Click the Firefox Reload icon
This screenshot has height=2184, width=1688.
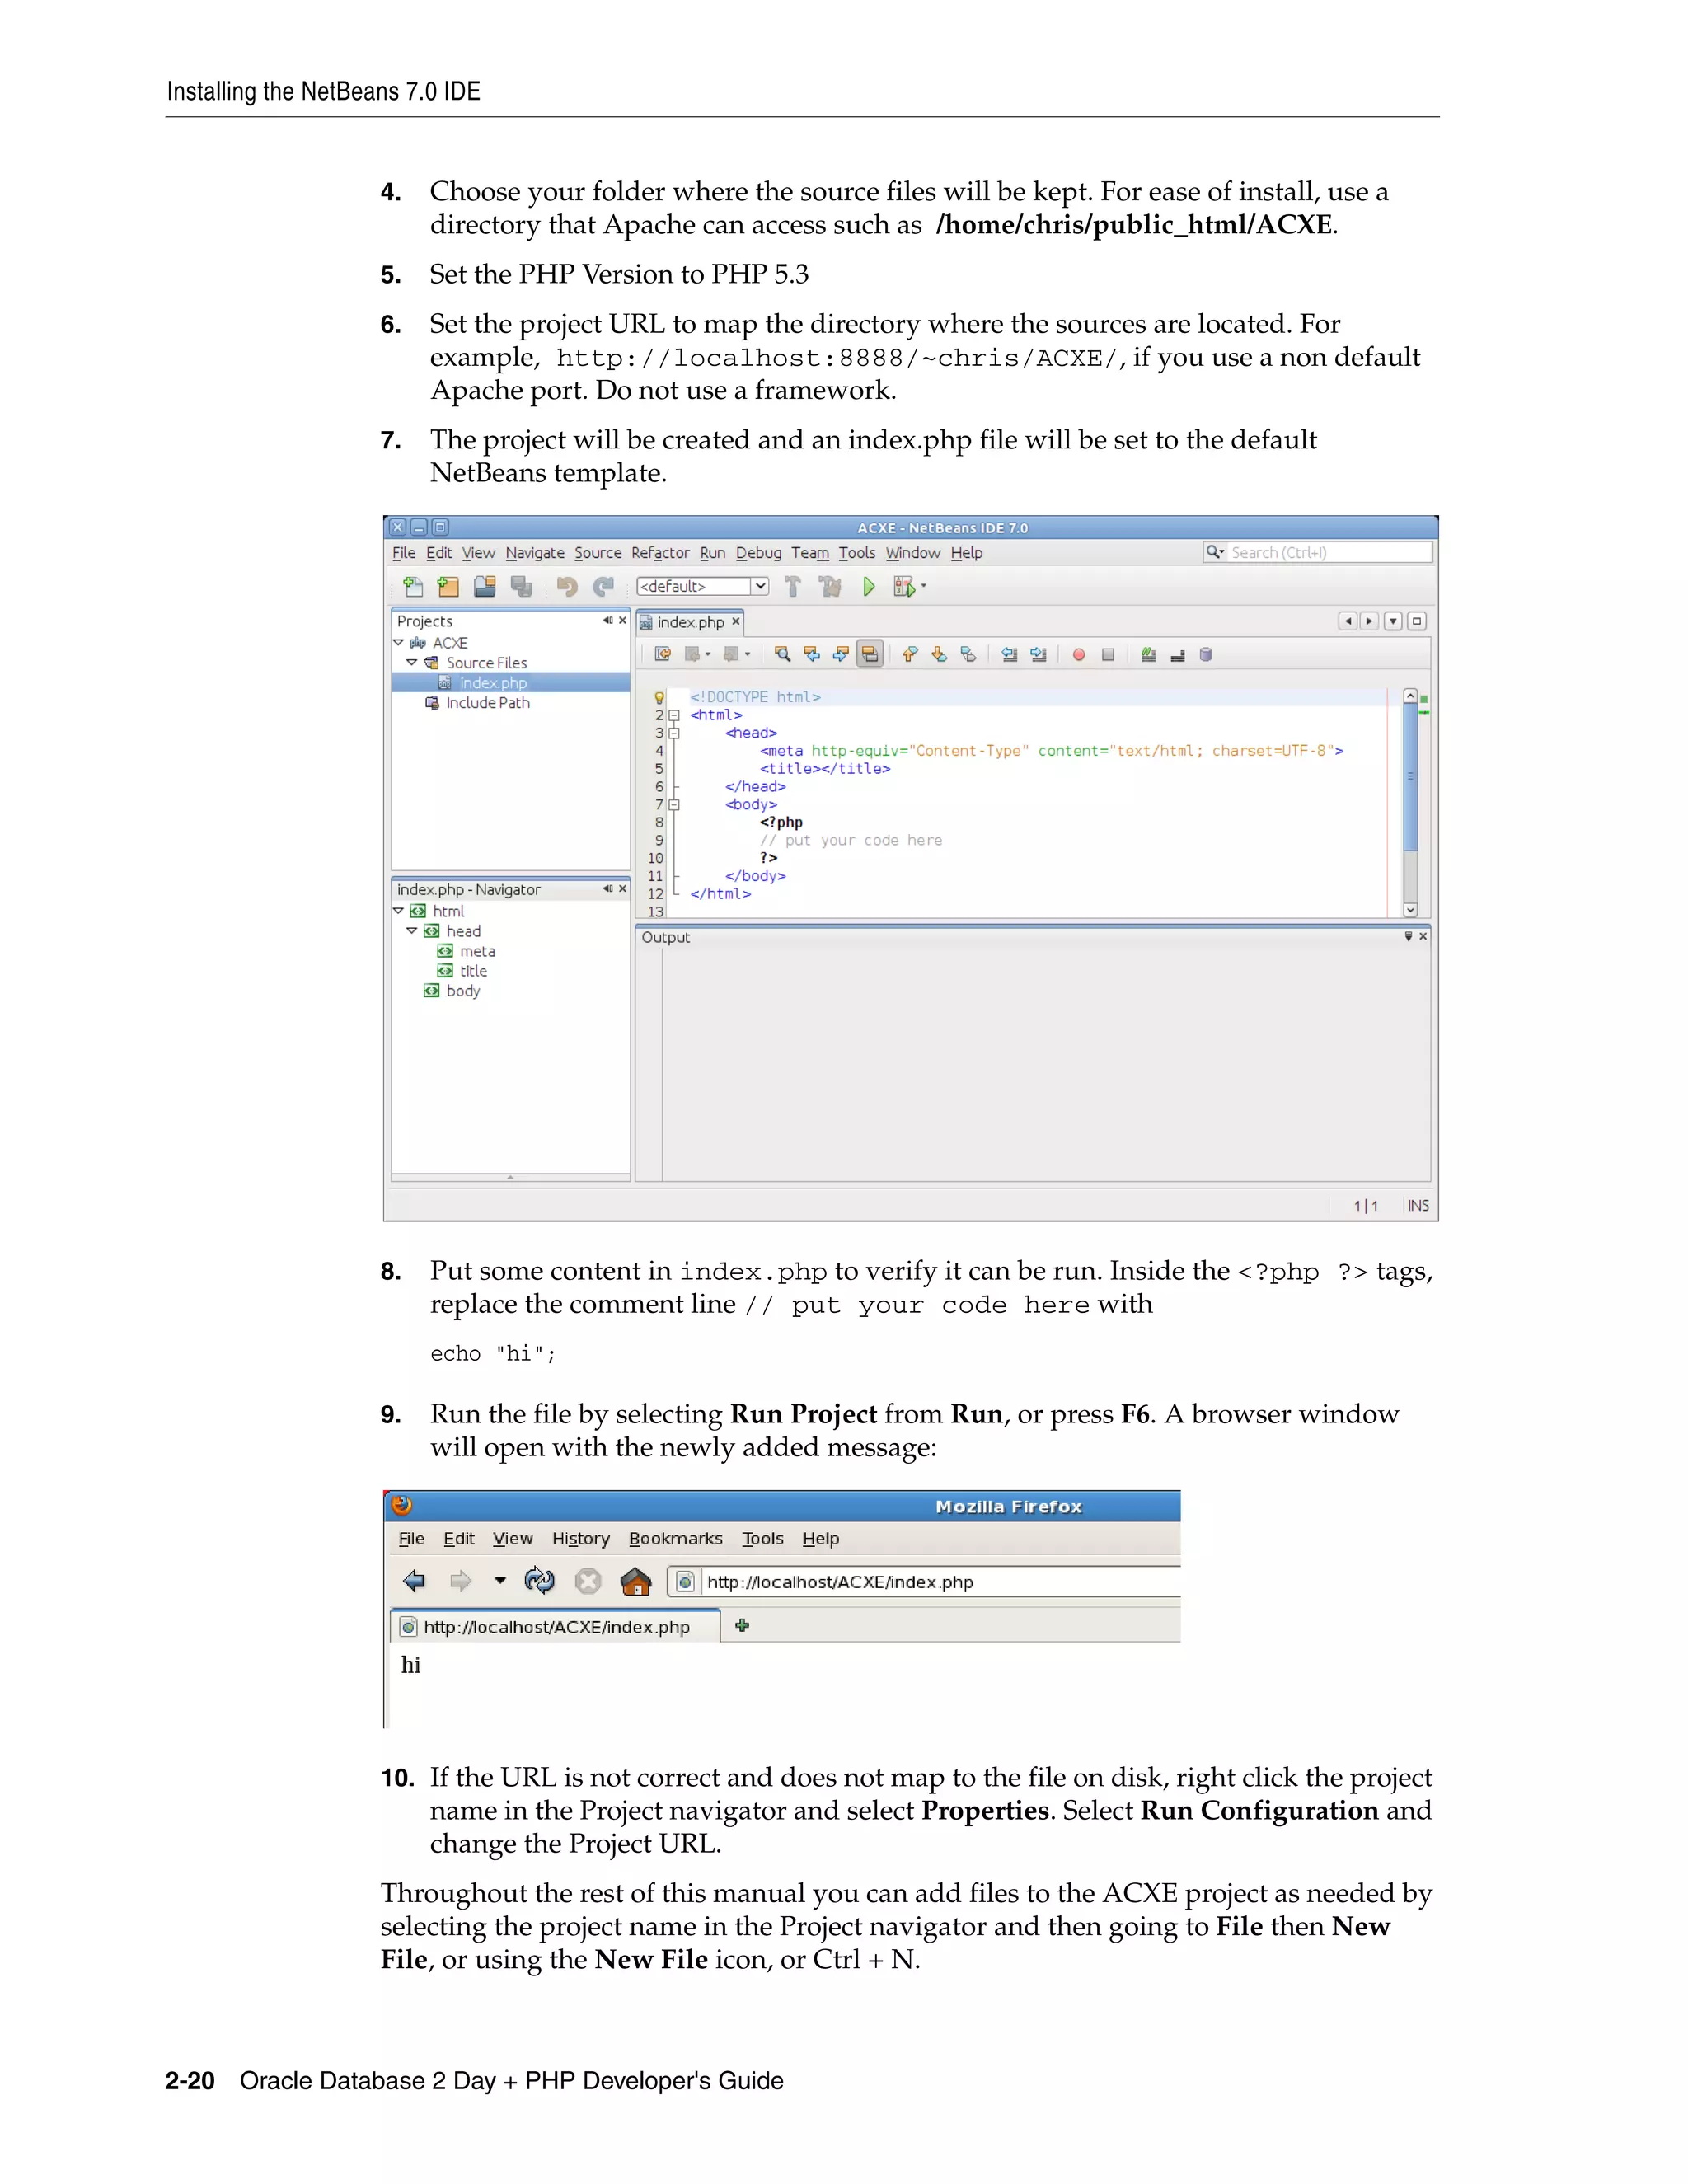coord(540,1581)
